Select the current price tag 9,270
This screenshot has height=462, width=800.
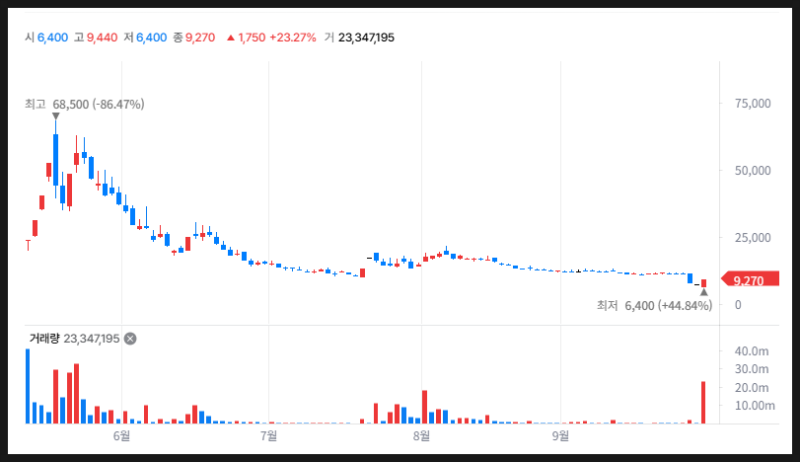[x=750, y=279]
